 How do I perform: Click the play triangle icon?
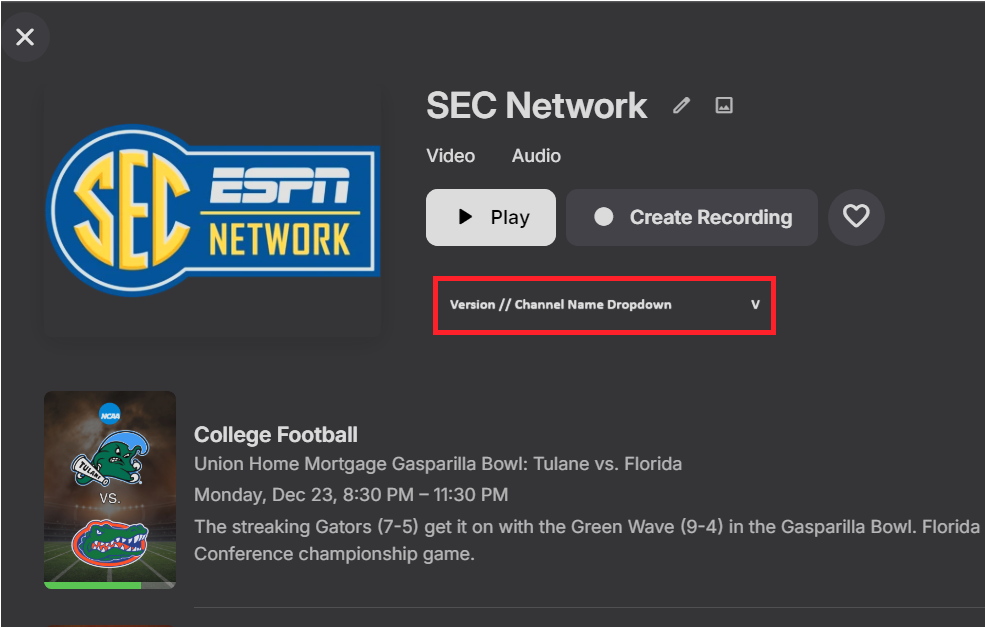pos(465,217)
